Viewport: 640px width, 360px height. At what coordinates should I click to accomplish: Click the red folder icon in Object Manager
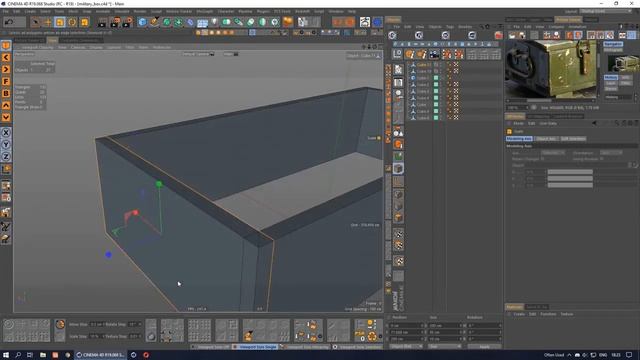[x=498, y=36]
